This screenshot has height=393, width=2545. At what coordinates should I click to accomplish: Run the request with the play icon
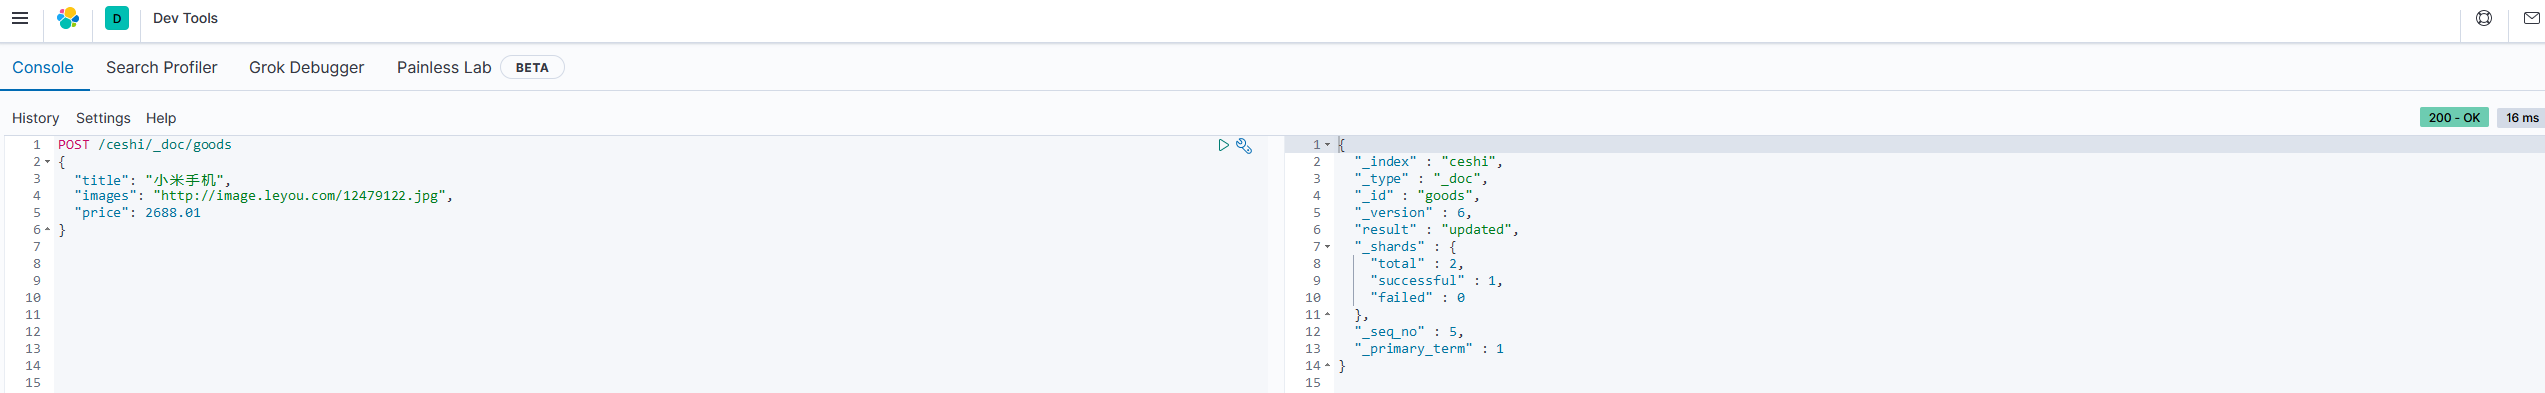pyautogui.click(x=1223, y=145)
